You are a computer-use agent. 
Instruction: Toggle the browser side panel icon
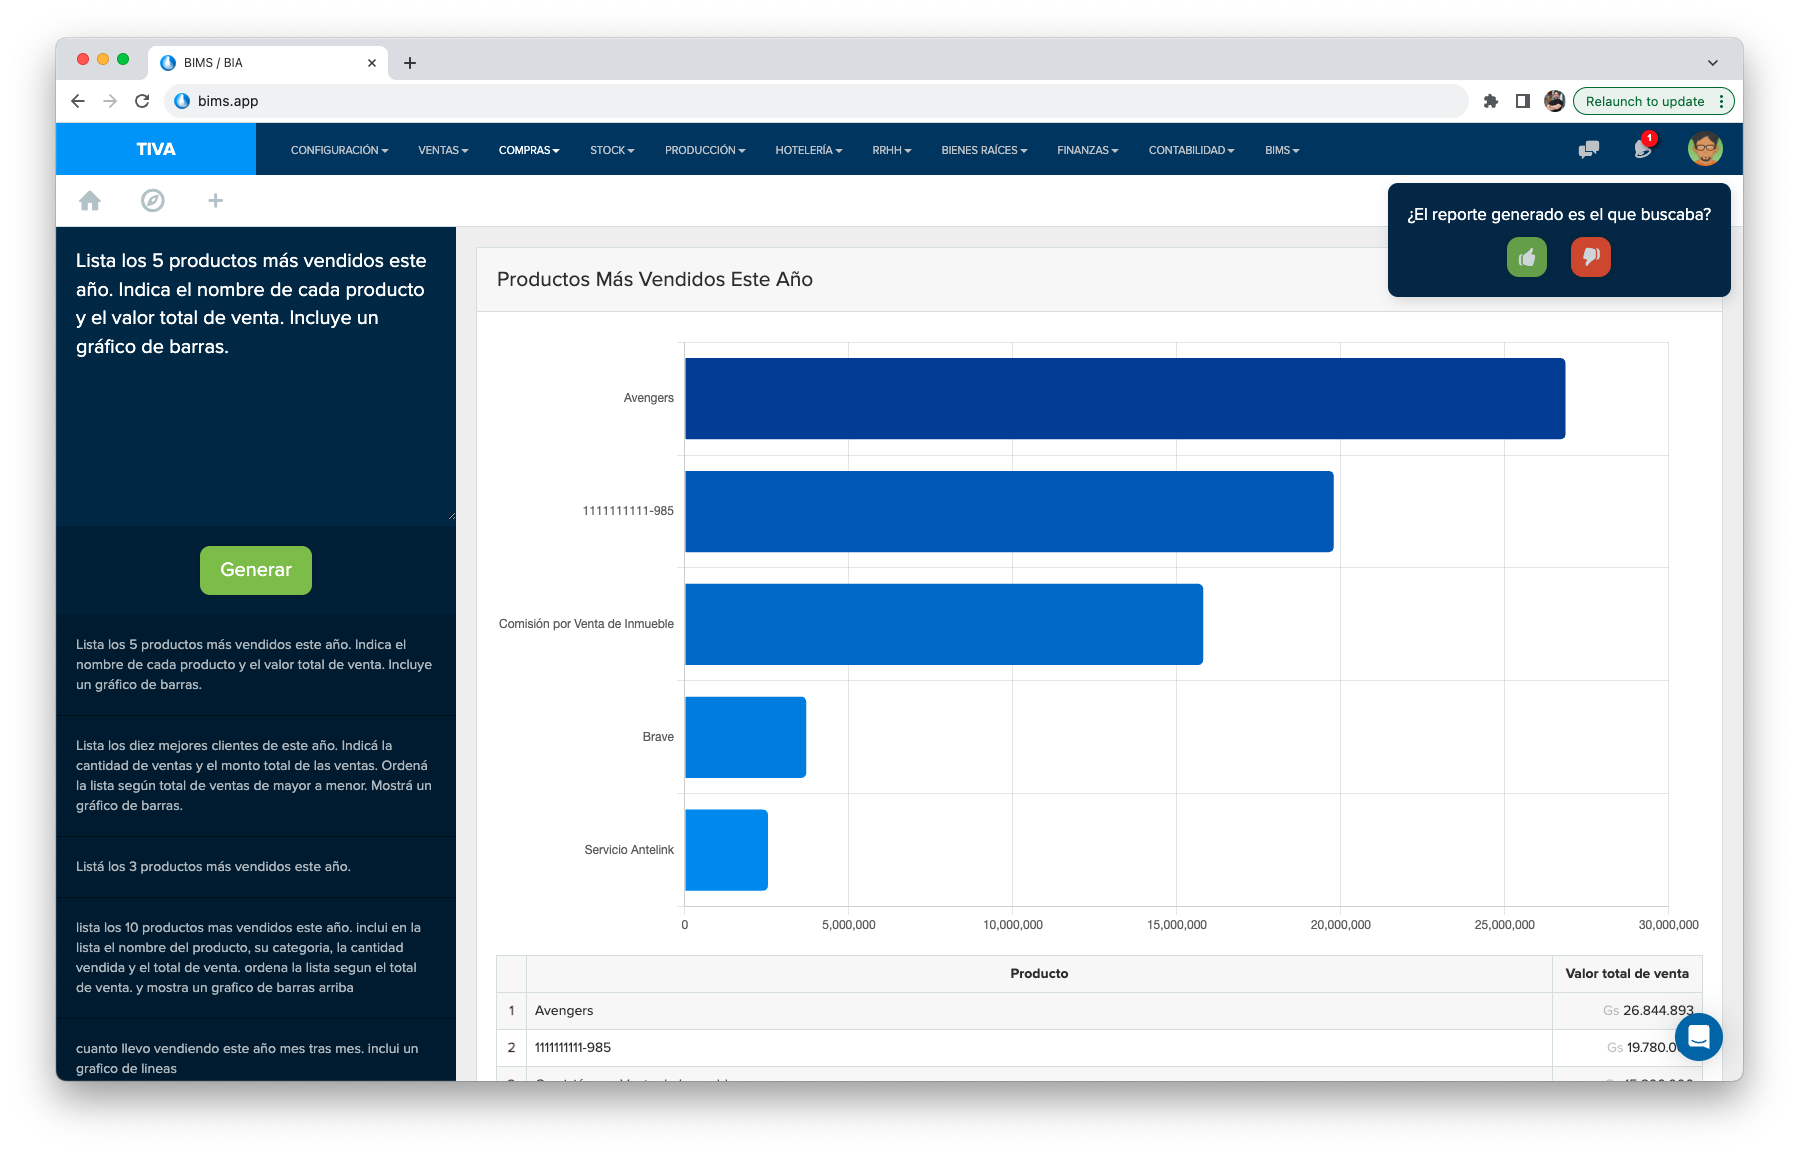coord(1522,101)
